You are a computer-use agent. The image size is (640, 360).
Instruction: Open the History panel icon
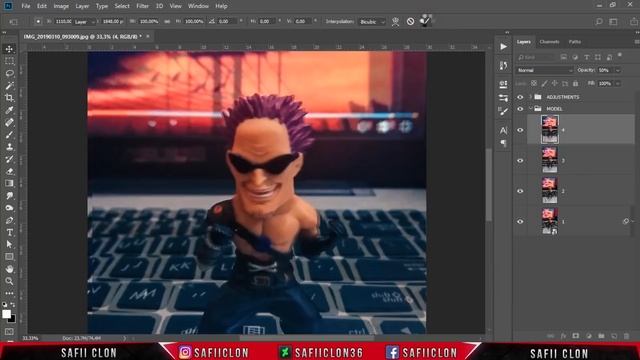(x=503, y=65)
